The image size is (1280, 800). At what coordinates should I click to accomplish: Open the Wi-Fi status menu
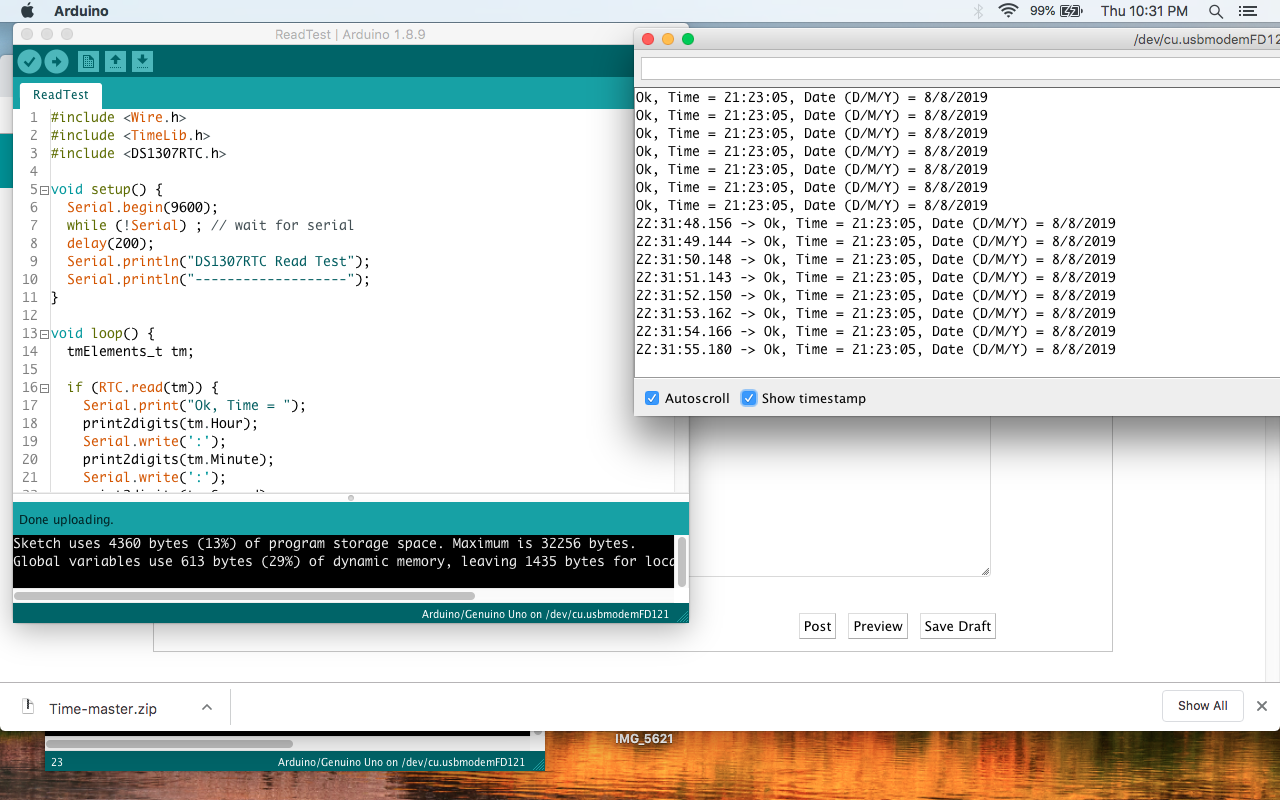[x=1007, y=11]
